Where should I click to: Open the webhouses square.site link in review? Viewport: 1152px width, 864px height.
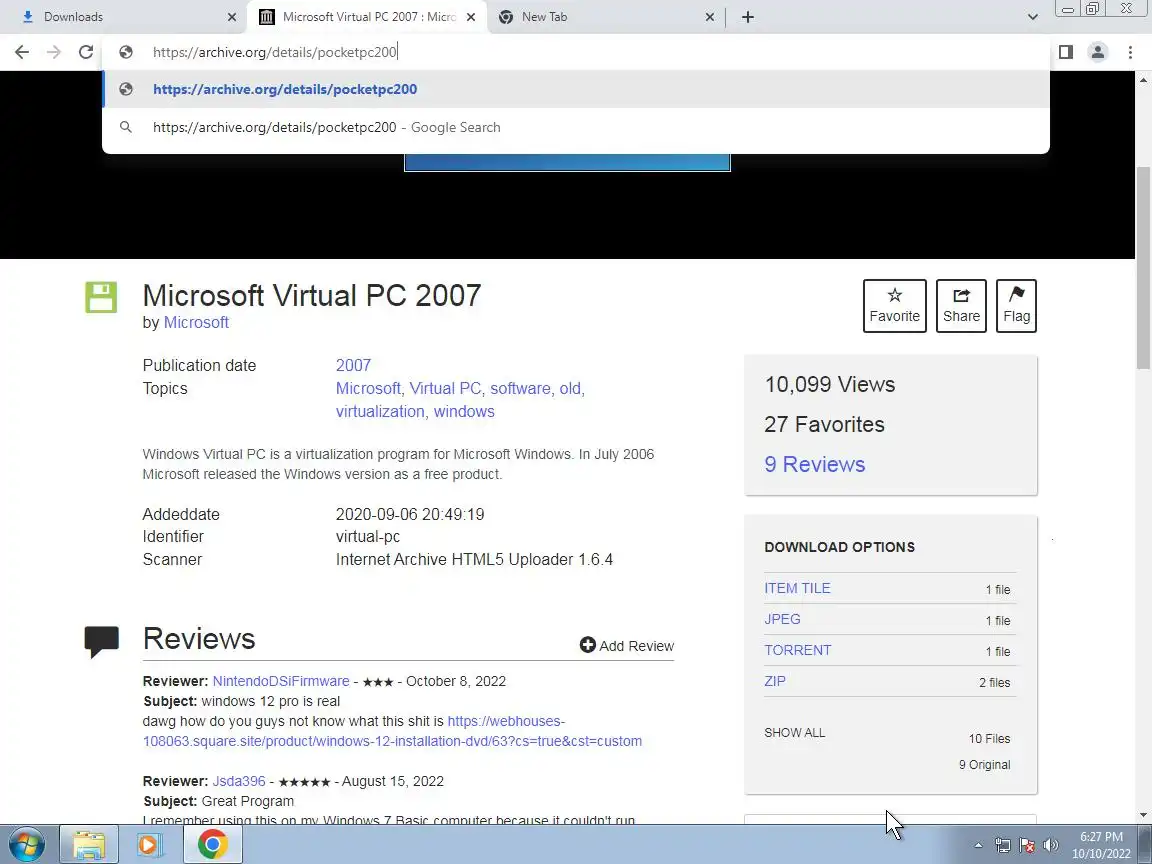392,731
